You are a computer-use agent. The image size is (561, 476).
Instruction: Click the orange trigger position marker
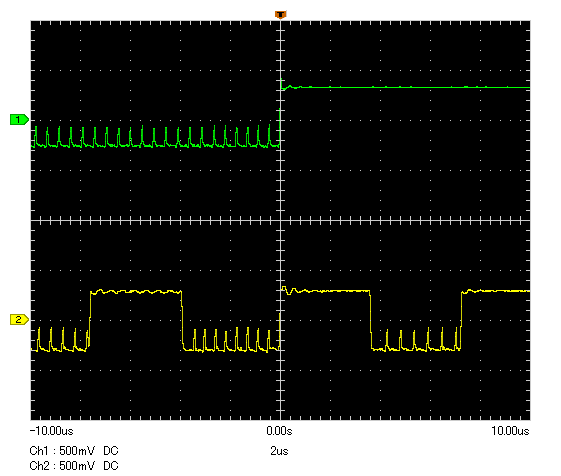280,15
